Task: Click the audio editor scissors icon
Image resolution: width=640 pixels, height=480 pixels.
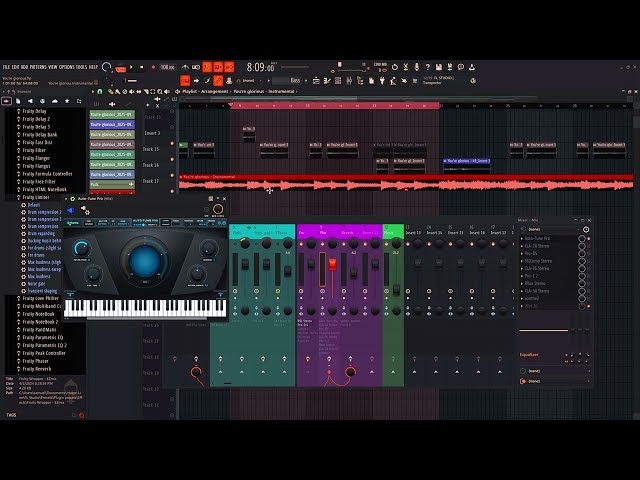Action: tap(406, 67)
